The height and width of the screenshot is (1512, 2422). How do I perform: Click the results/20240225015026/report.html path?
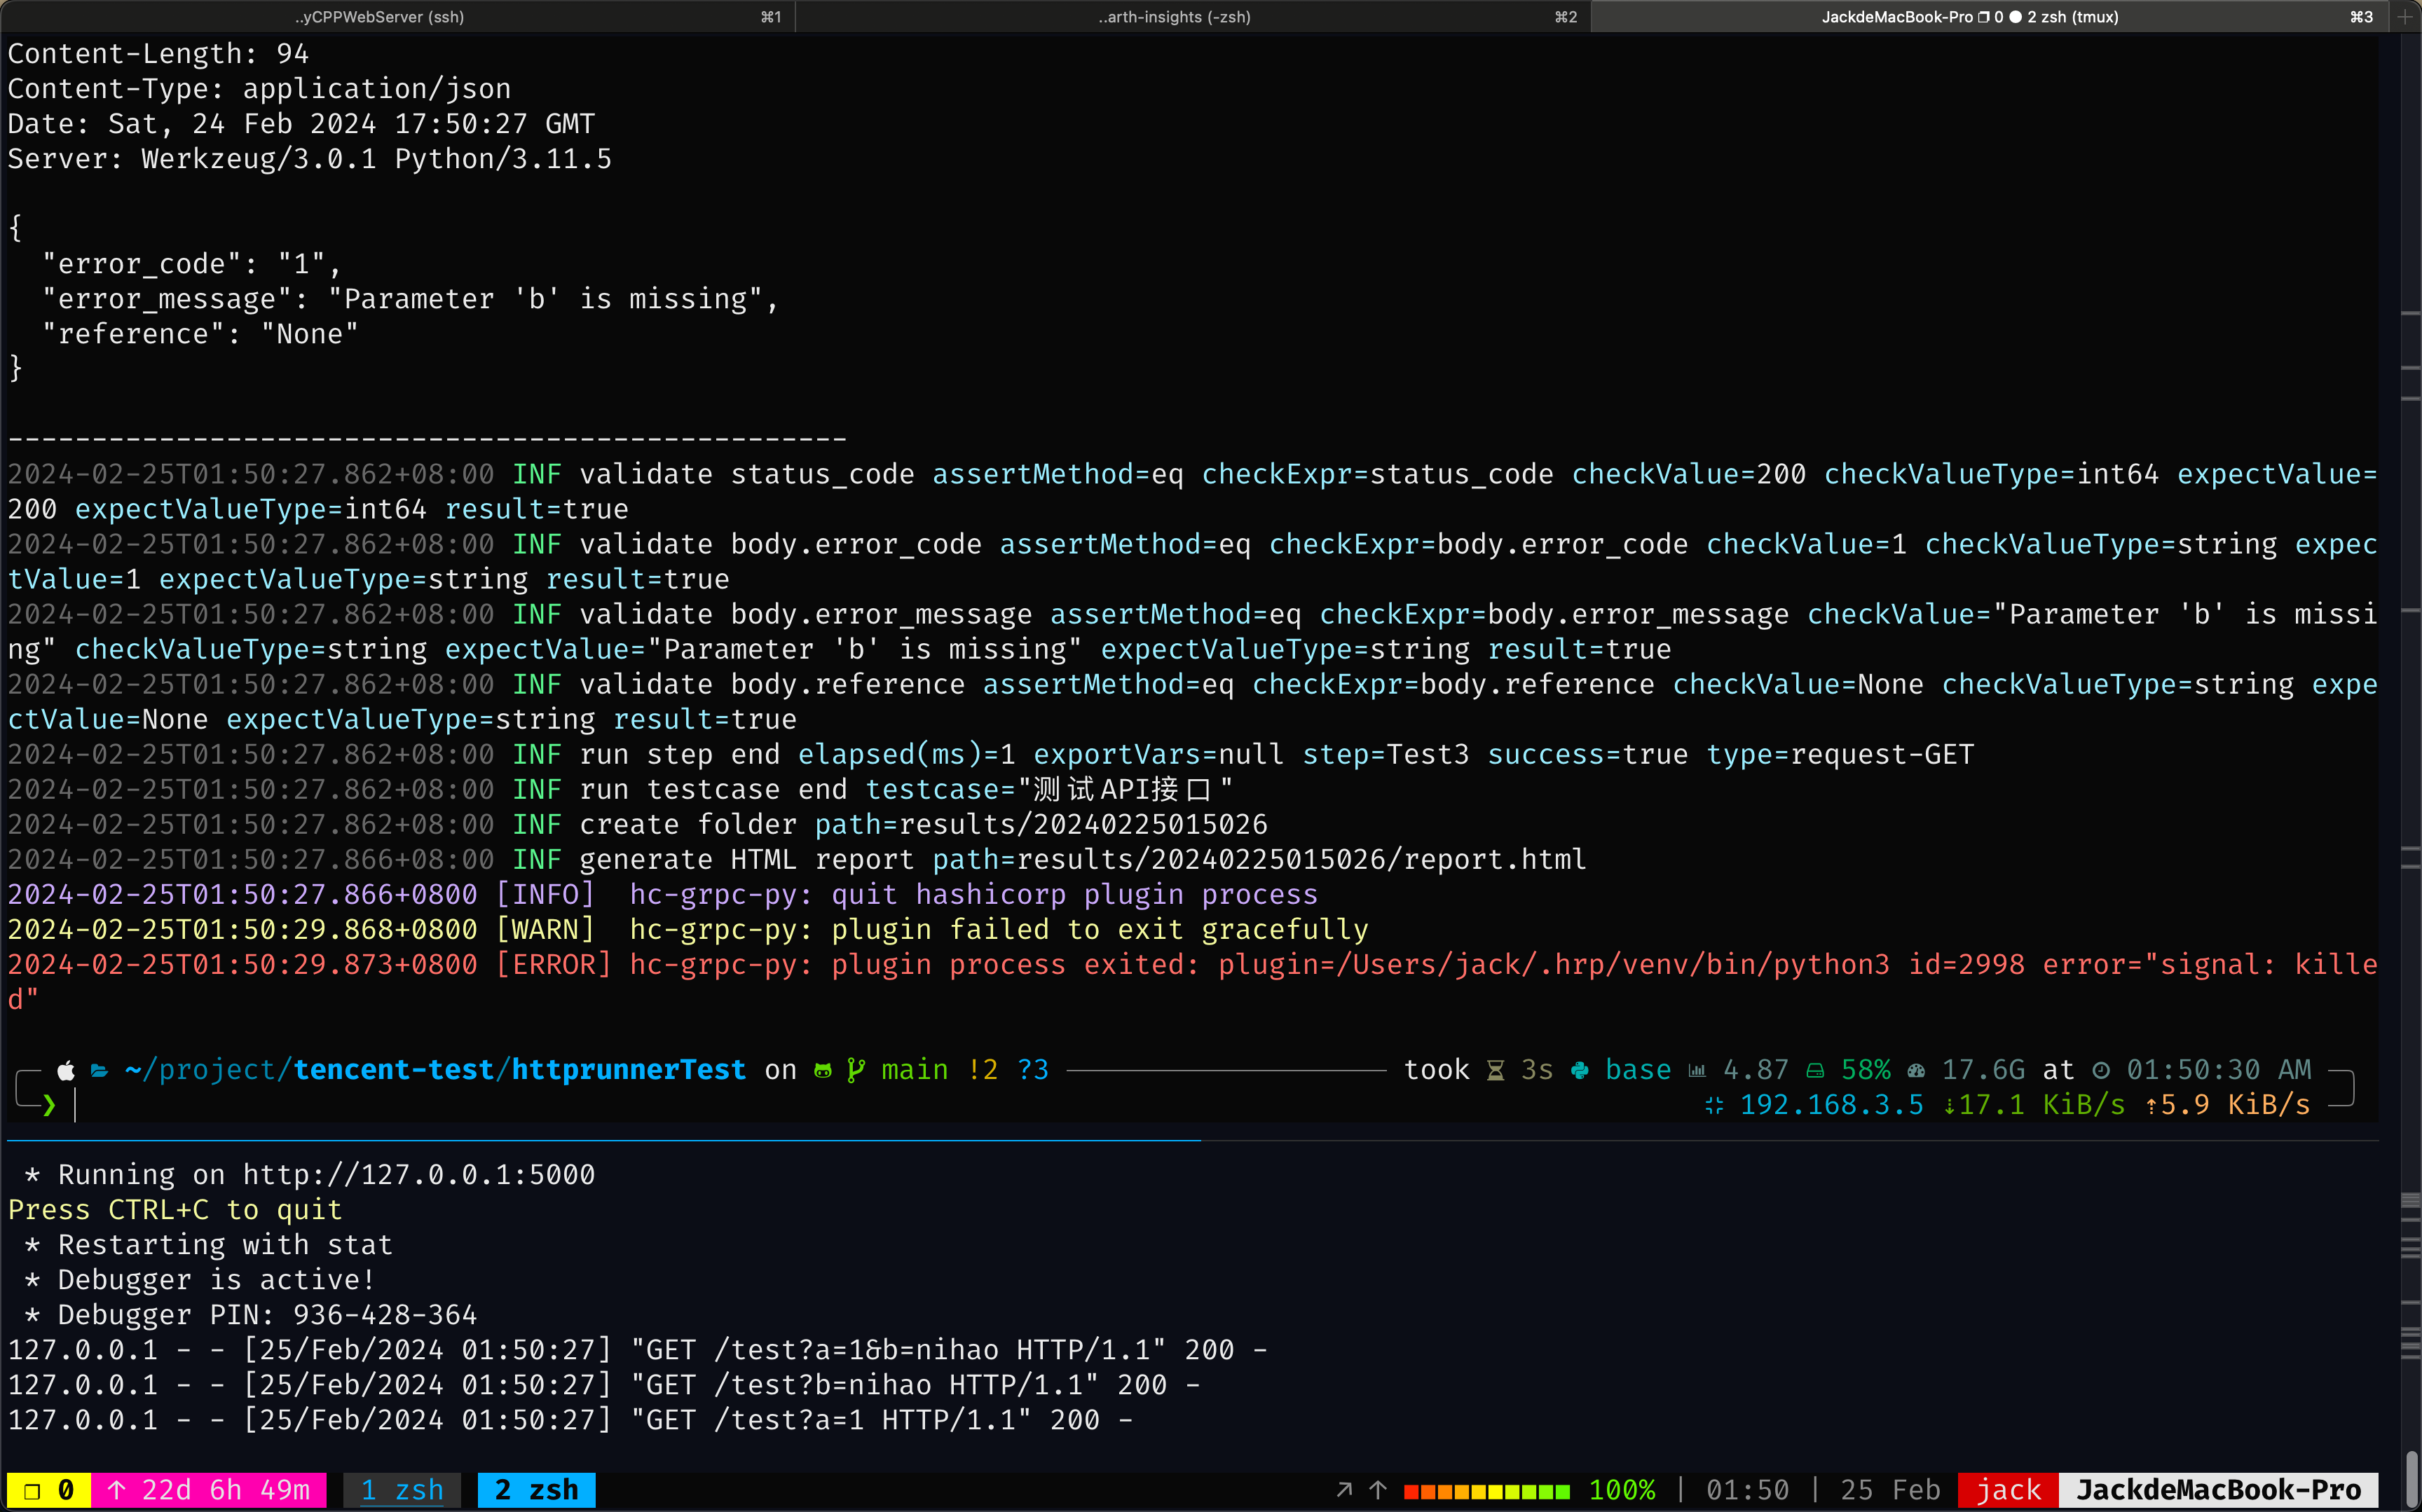click(x=1301, y=859)
